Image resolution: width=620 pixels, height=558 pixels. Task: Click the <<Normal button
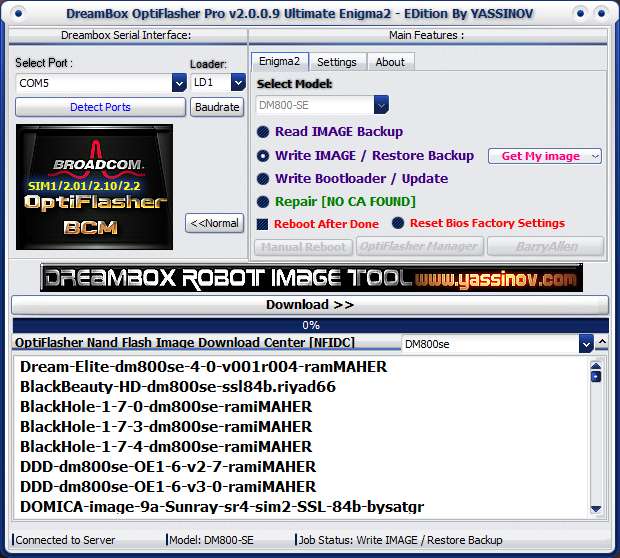coord(214,223)
